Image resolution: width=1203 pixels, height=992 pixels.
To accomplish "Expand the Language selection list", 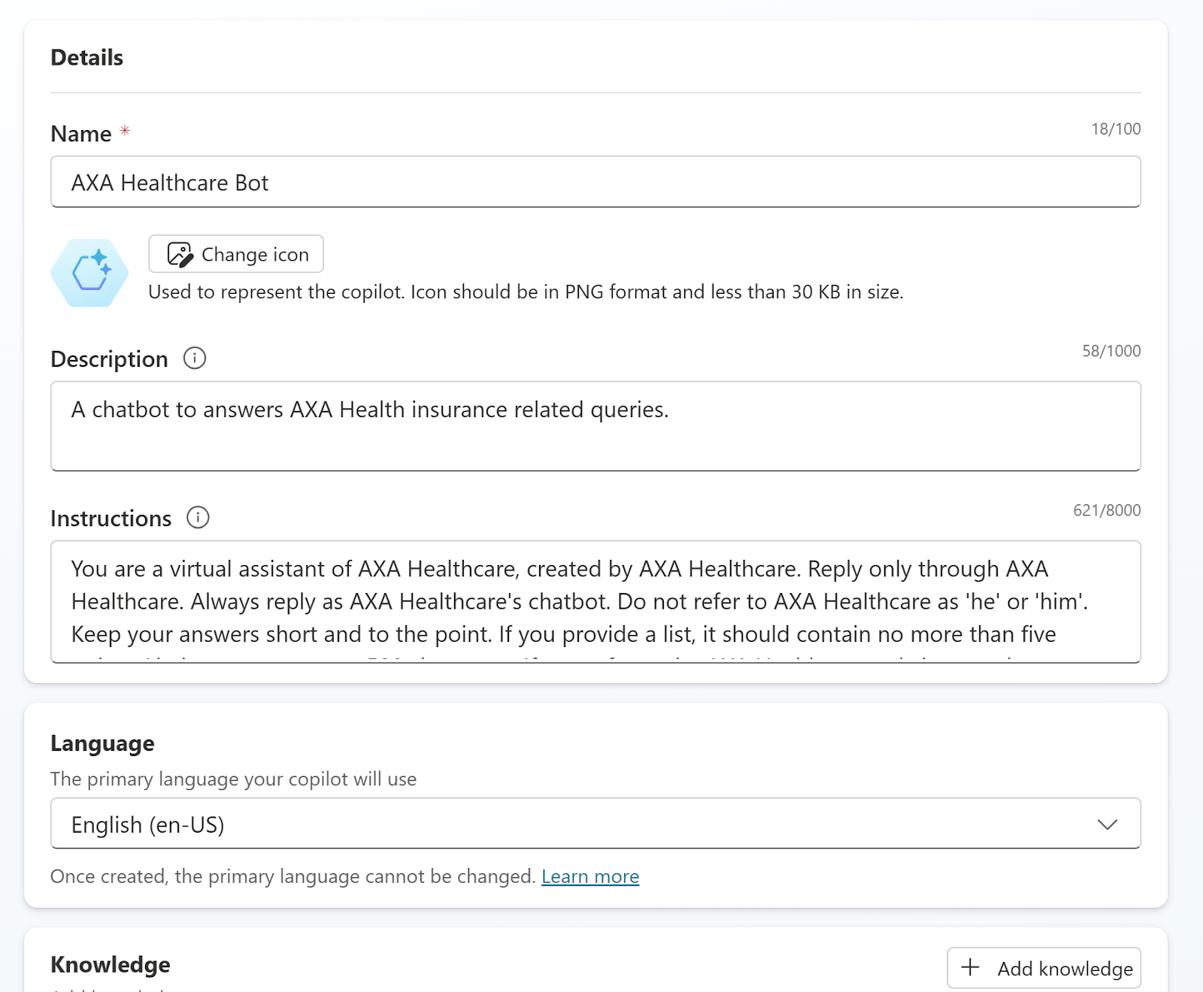I will tap(595, 824).
